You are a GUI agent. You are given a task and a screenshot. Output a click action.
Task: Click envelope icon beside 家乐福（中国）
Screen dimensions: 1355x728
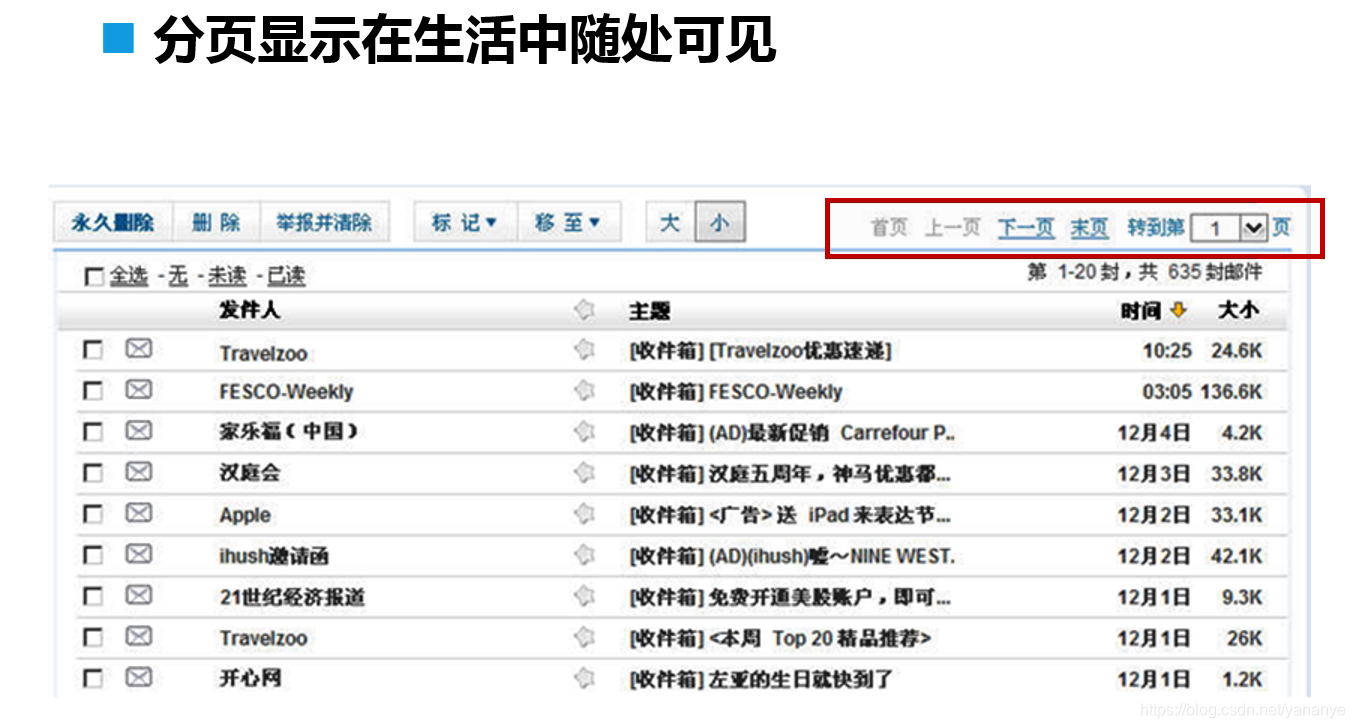click(138, 431)
